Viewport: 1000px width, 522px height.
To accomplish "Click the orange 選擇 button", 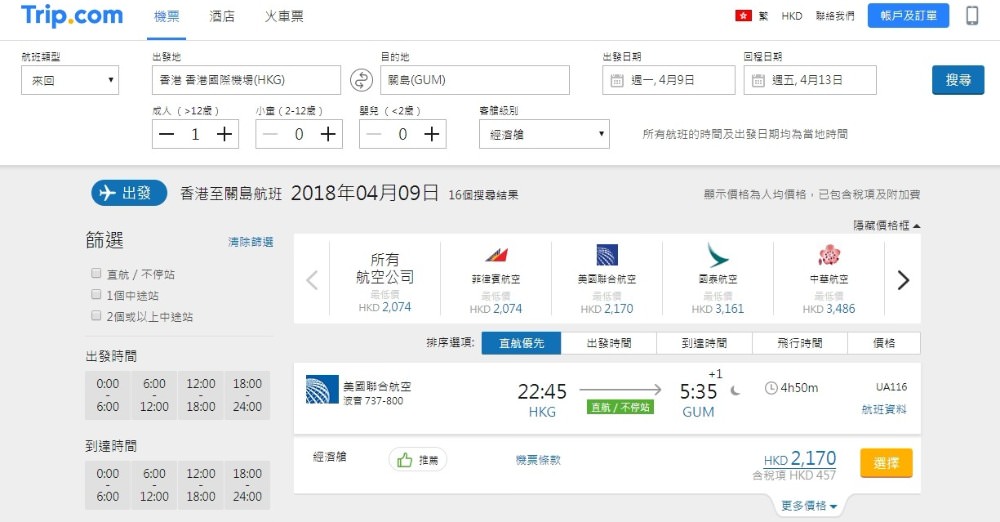I will 886,463.
